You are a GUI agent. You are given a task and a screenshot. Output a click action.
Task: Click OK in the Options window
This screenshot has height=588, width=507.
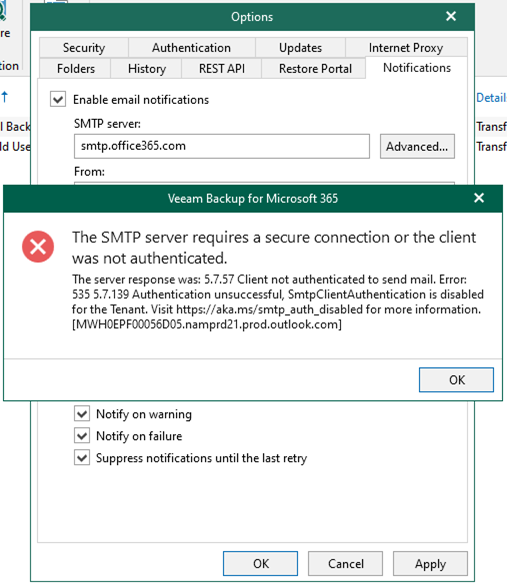tap(261, 563)
